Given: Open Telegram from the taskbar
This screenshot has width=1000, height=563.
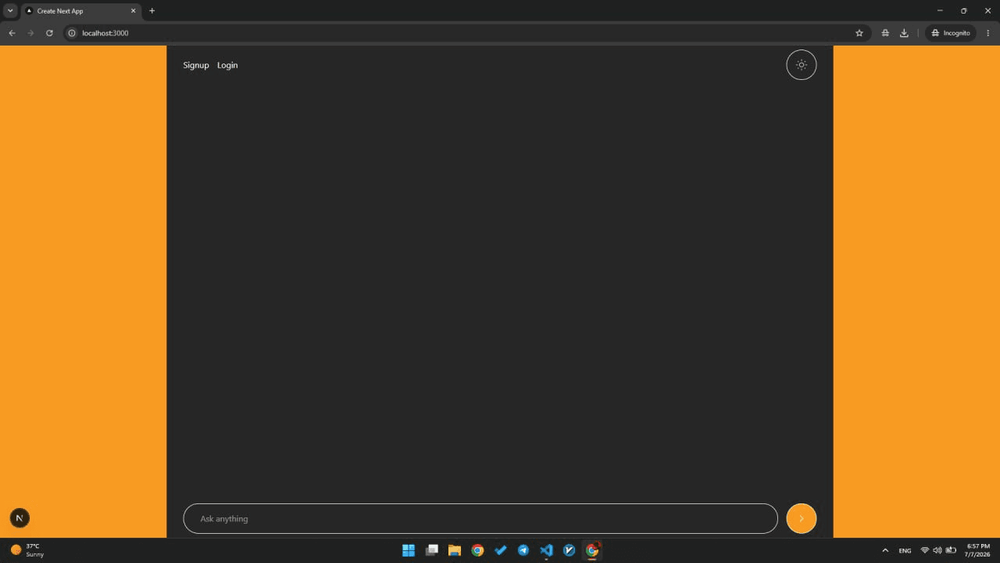Looking at the screenshot, I should (524, 550).
